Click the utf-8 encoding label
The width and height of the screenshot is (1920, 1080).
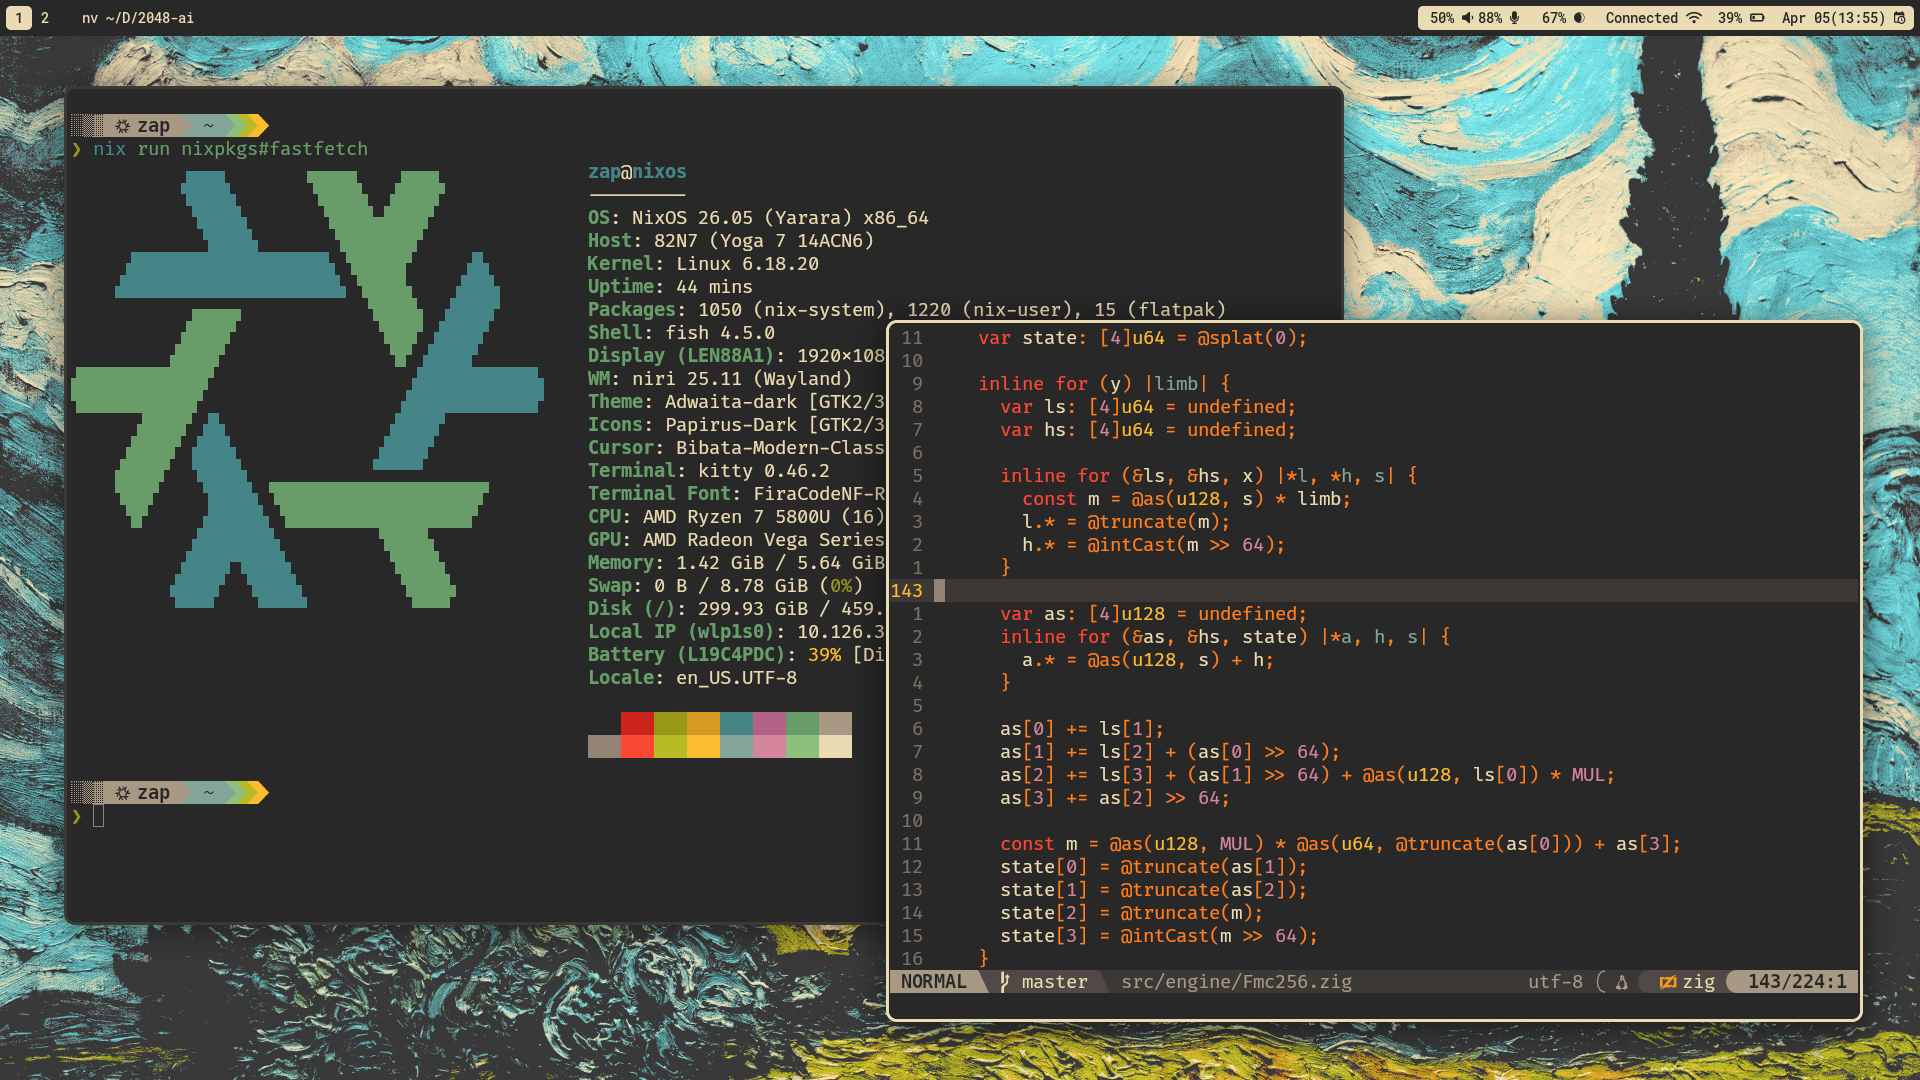click(x=1555, y=982)
